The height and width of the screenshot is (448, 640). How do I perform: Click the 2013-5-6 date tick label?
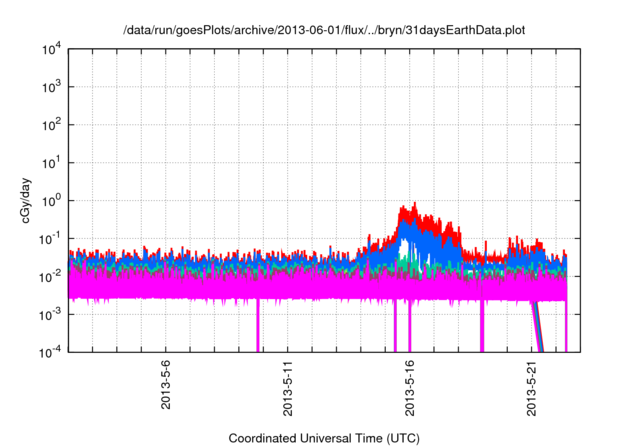point(165,384)
